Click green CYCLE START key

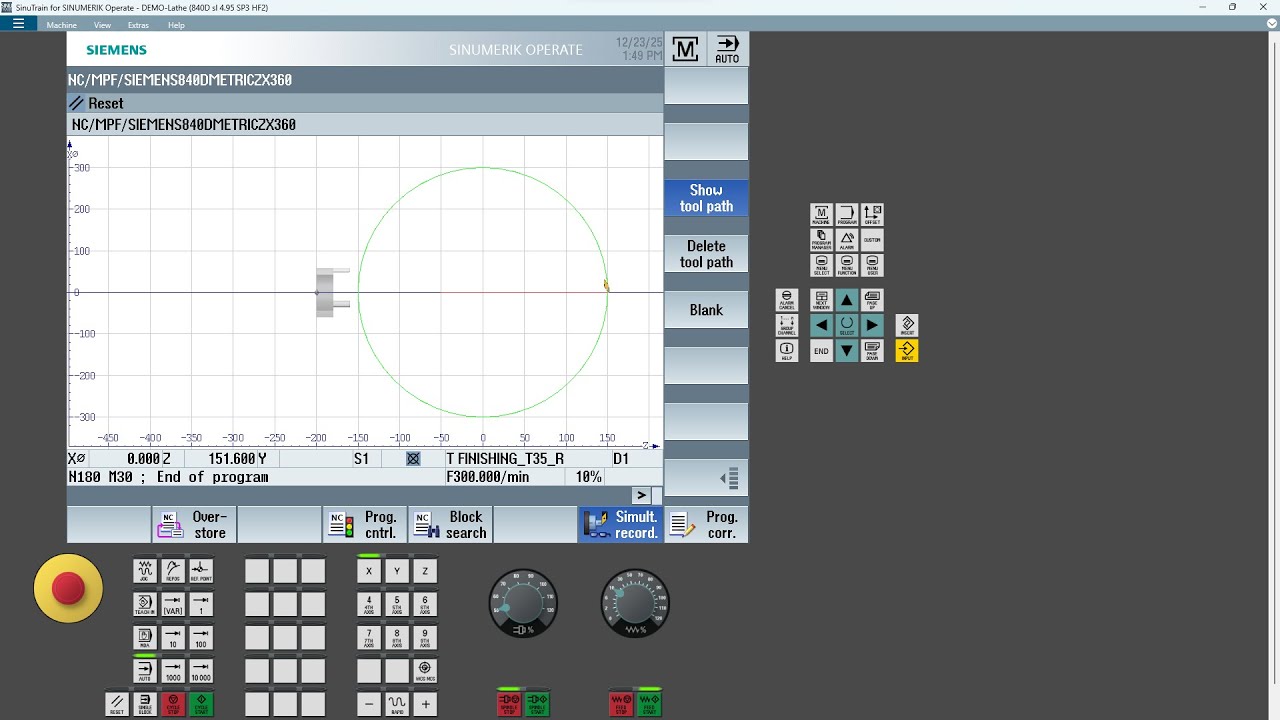201,704
